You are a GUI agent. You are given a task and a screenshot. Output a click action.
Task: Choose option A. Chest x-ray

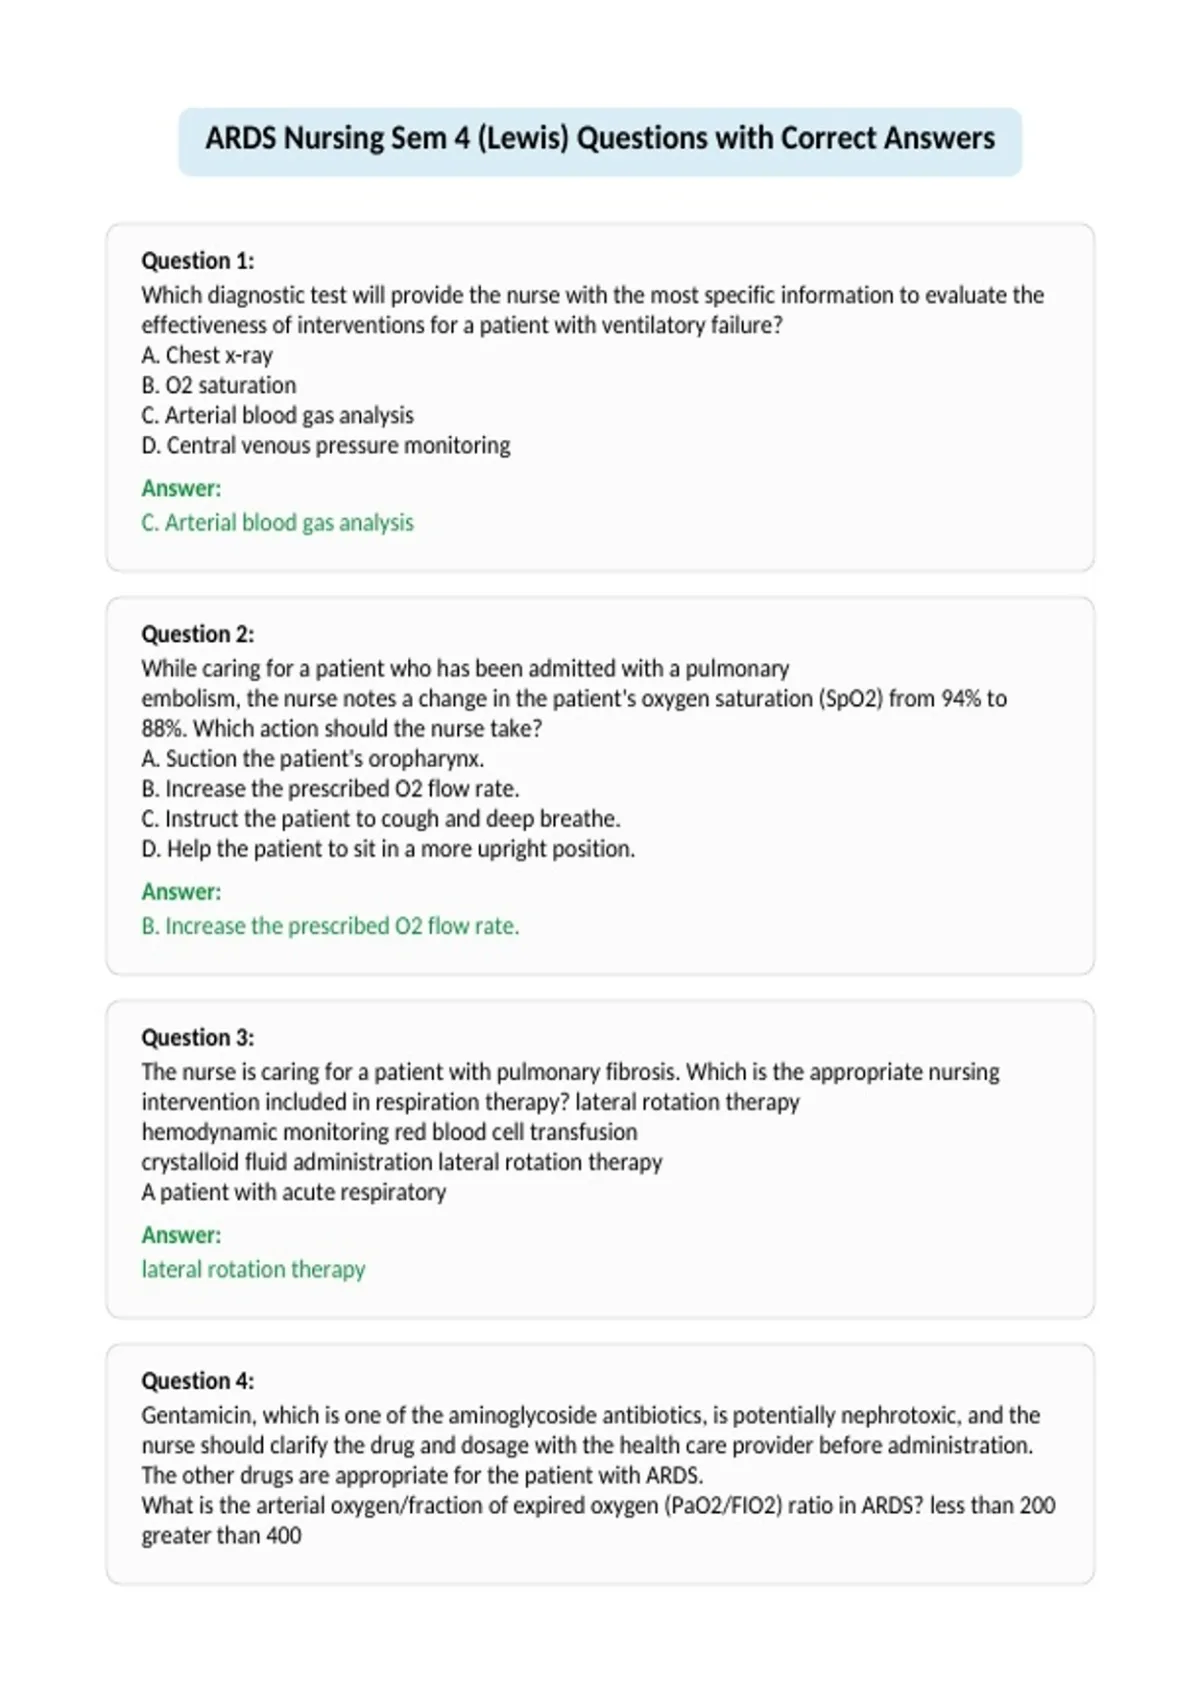[207, 355]
